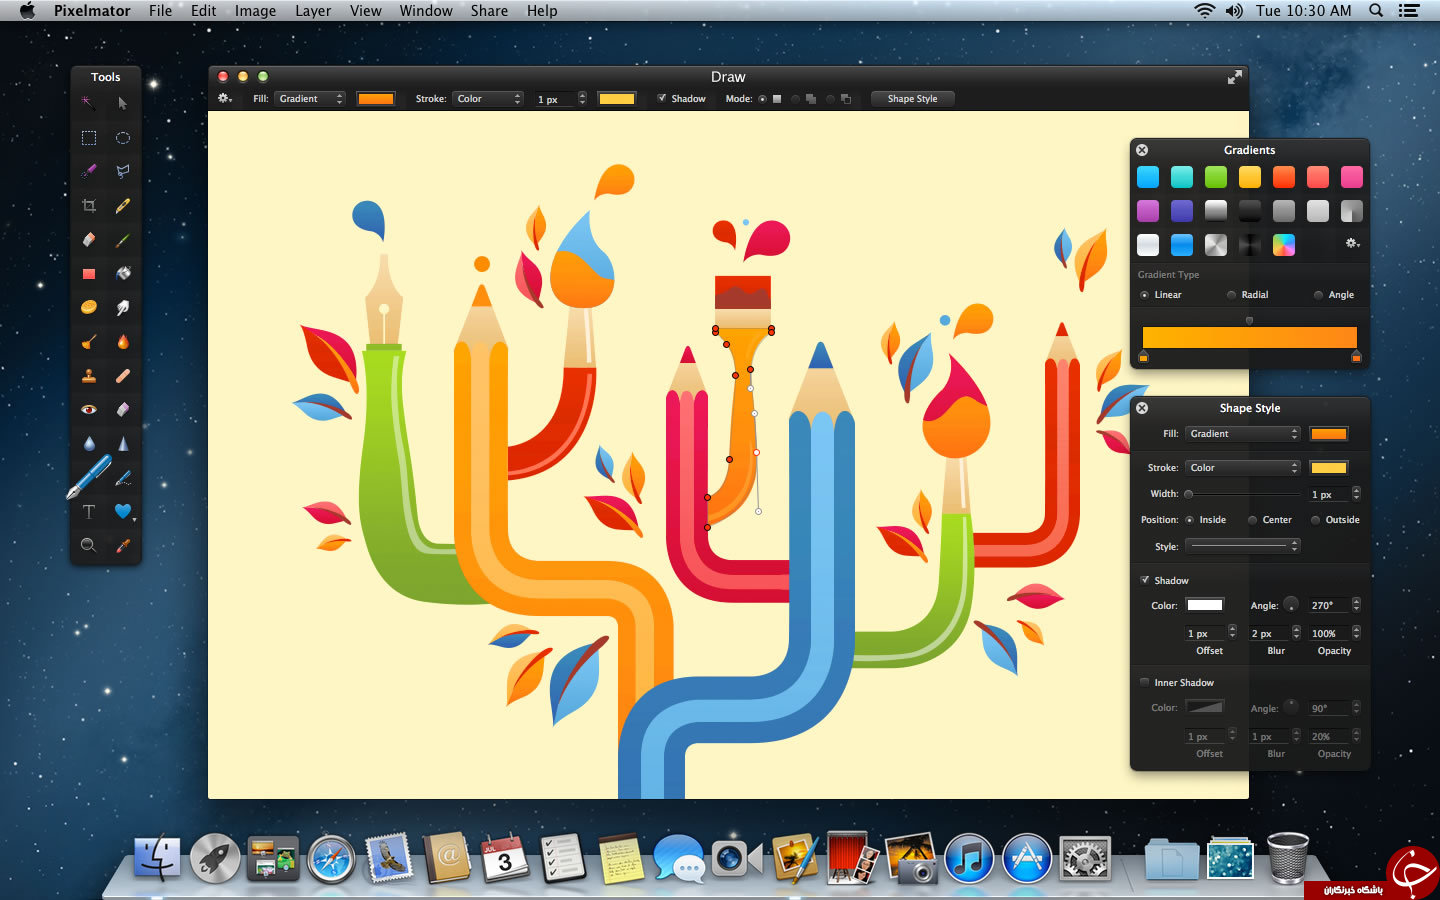Open the Share menu

(x=489, y=11)
